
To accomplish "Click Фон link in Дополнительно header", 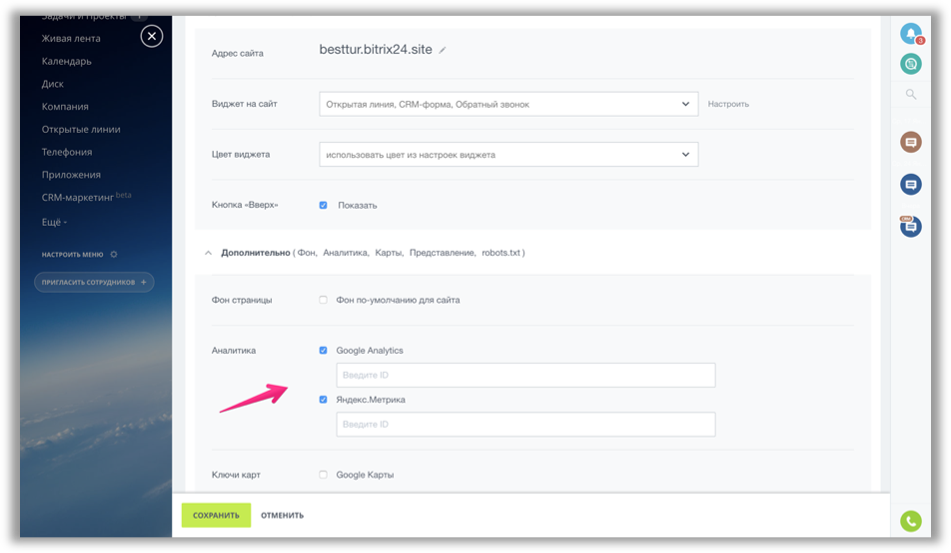I will point(307,253).
